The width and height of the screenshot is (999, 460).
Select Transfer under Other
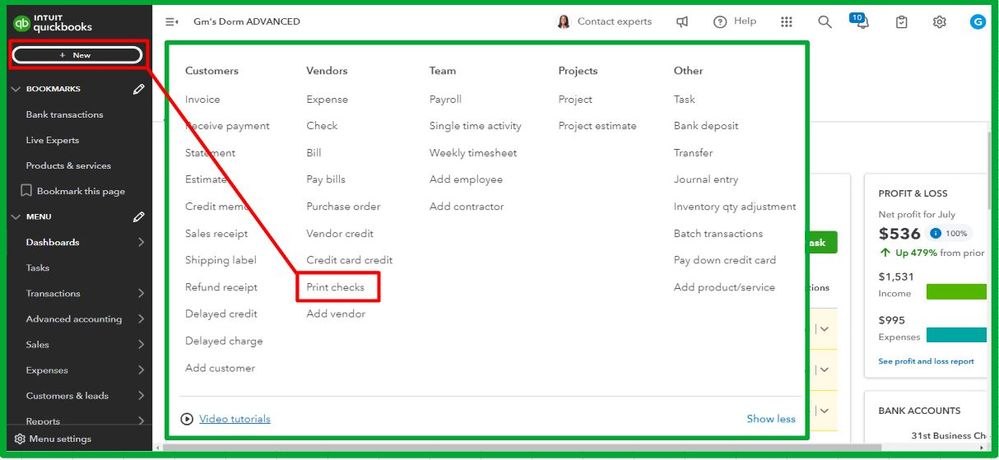(693, 153)
